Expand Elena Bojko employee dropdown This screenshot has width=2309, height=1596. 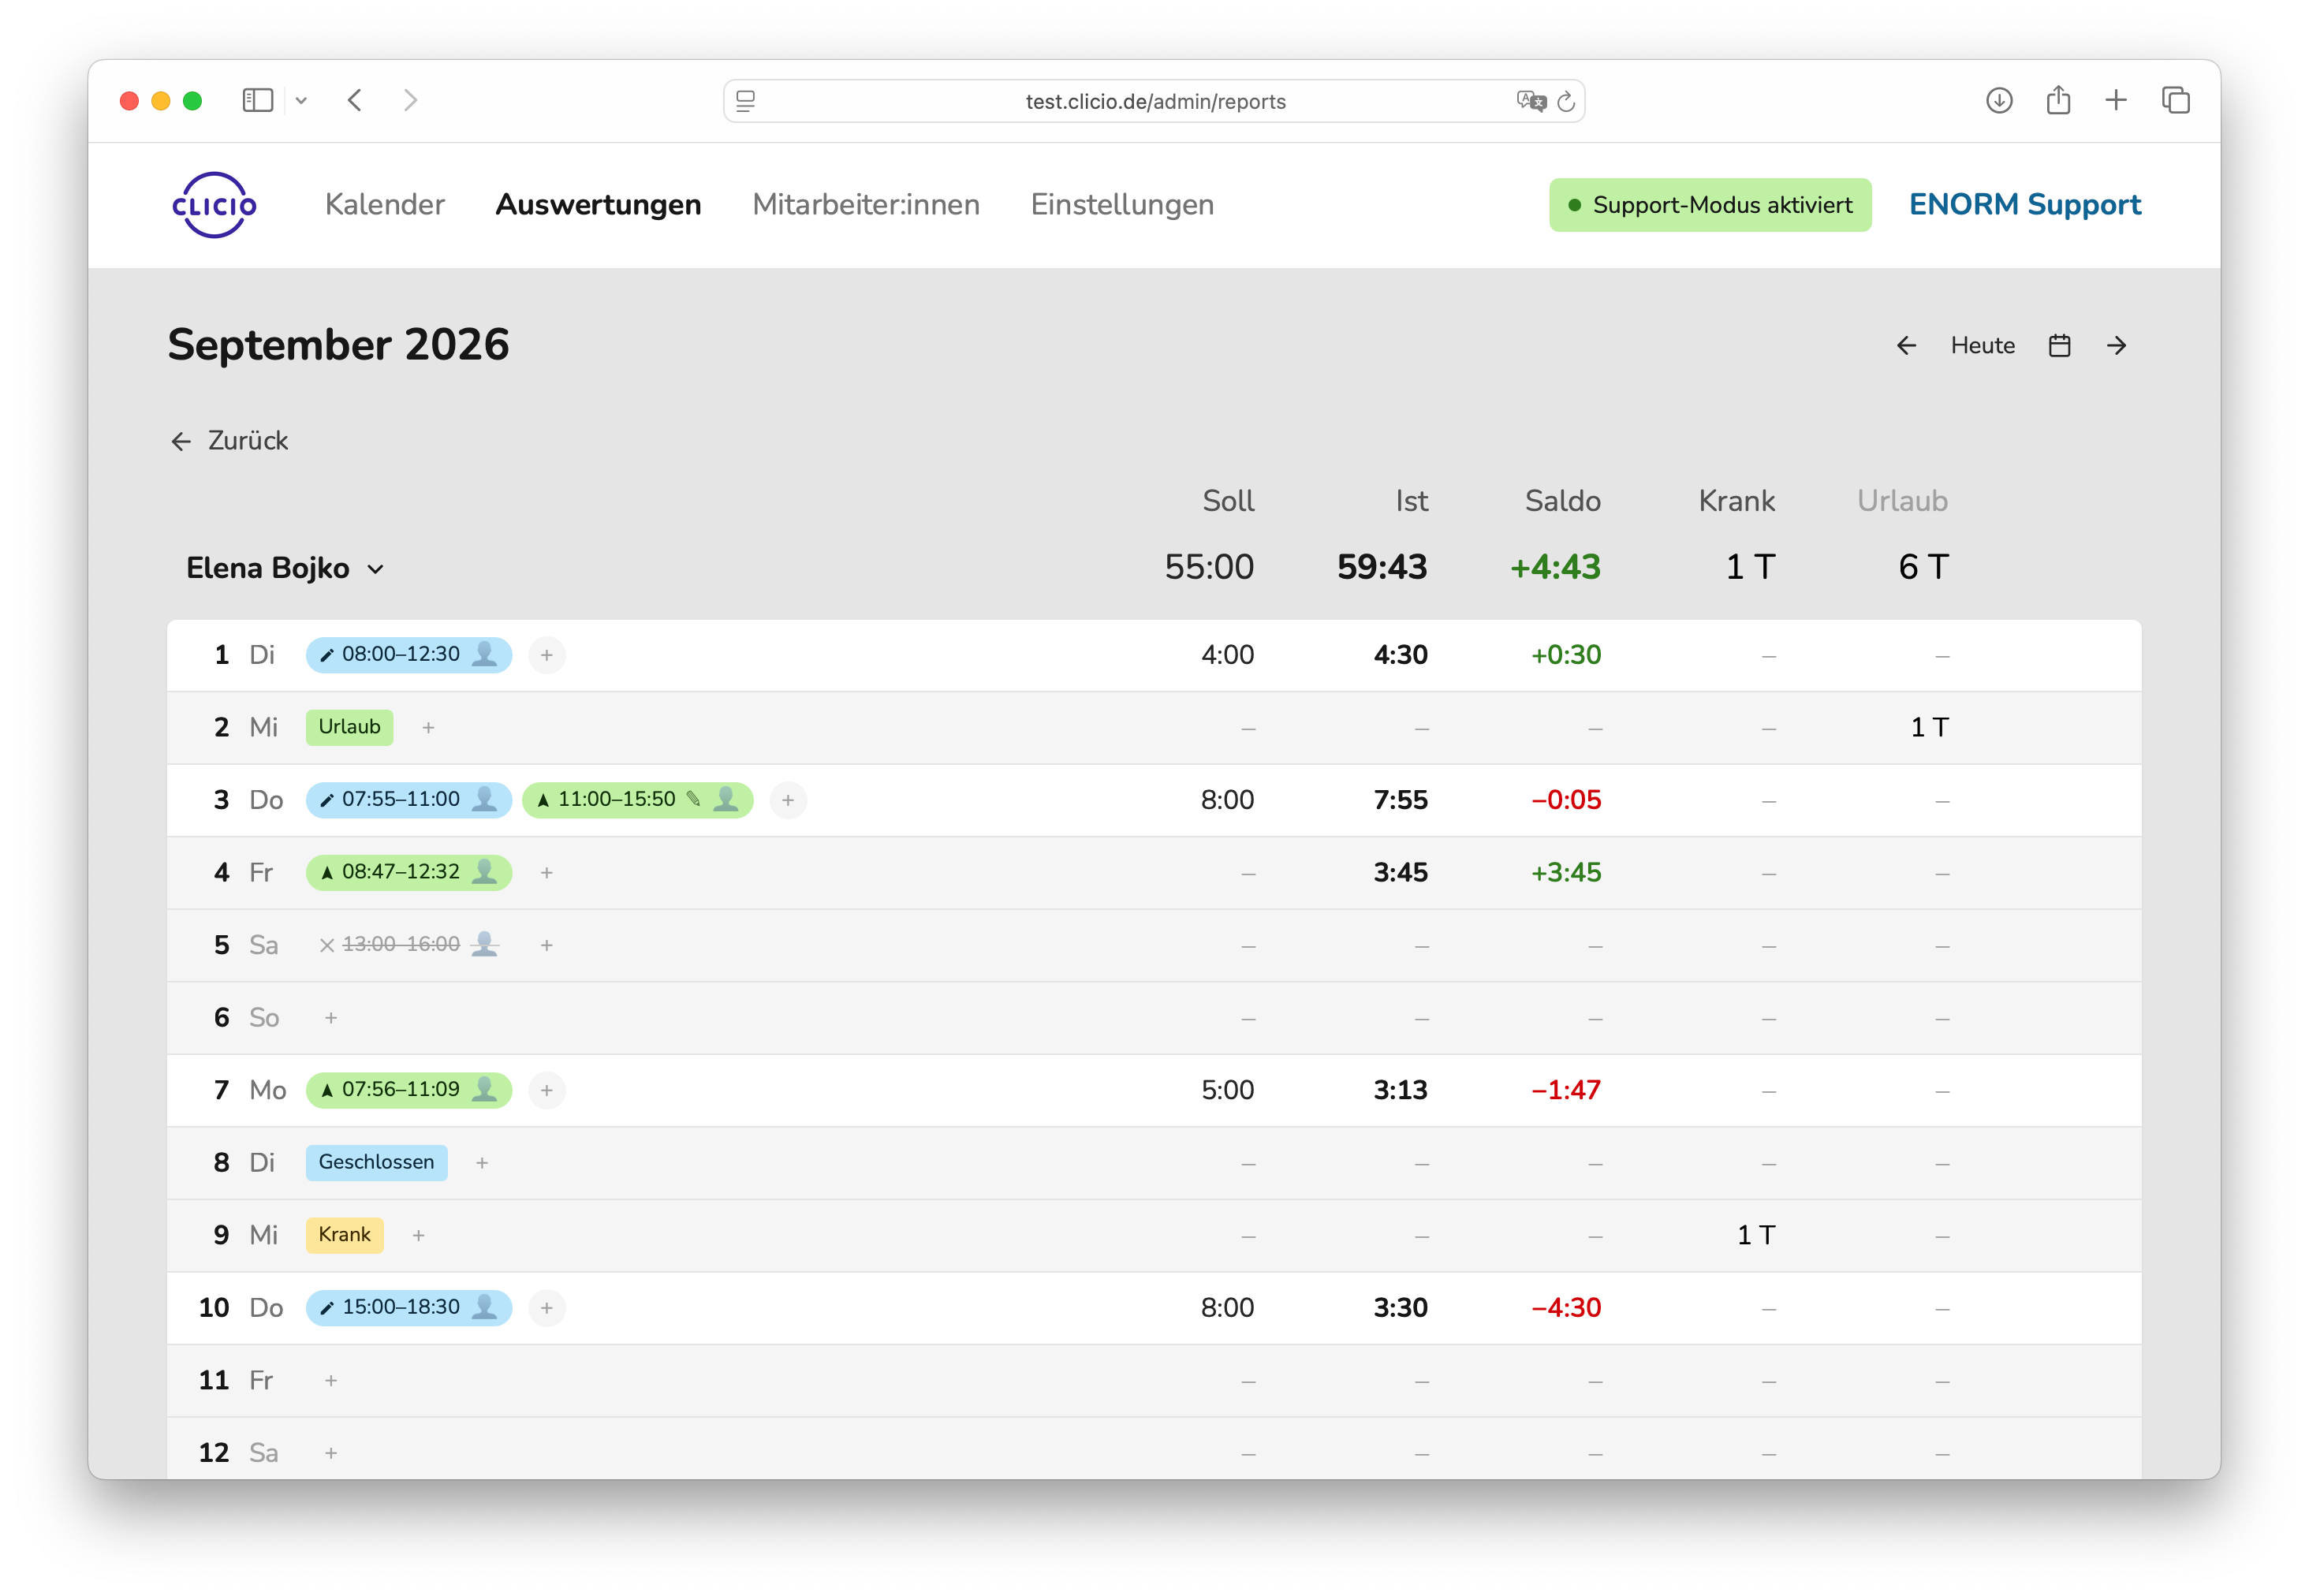pyautogui.click(x=285, y=568)
